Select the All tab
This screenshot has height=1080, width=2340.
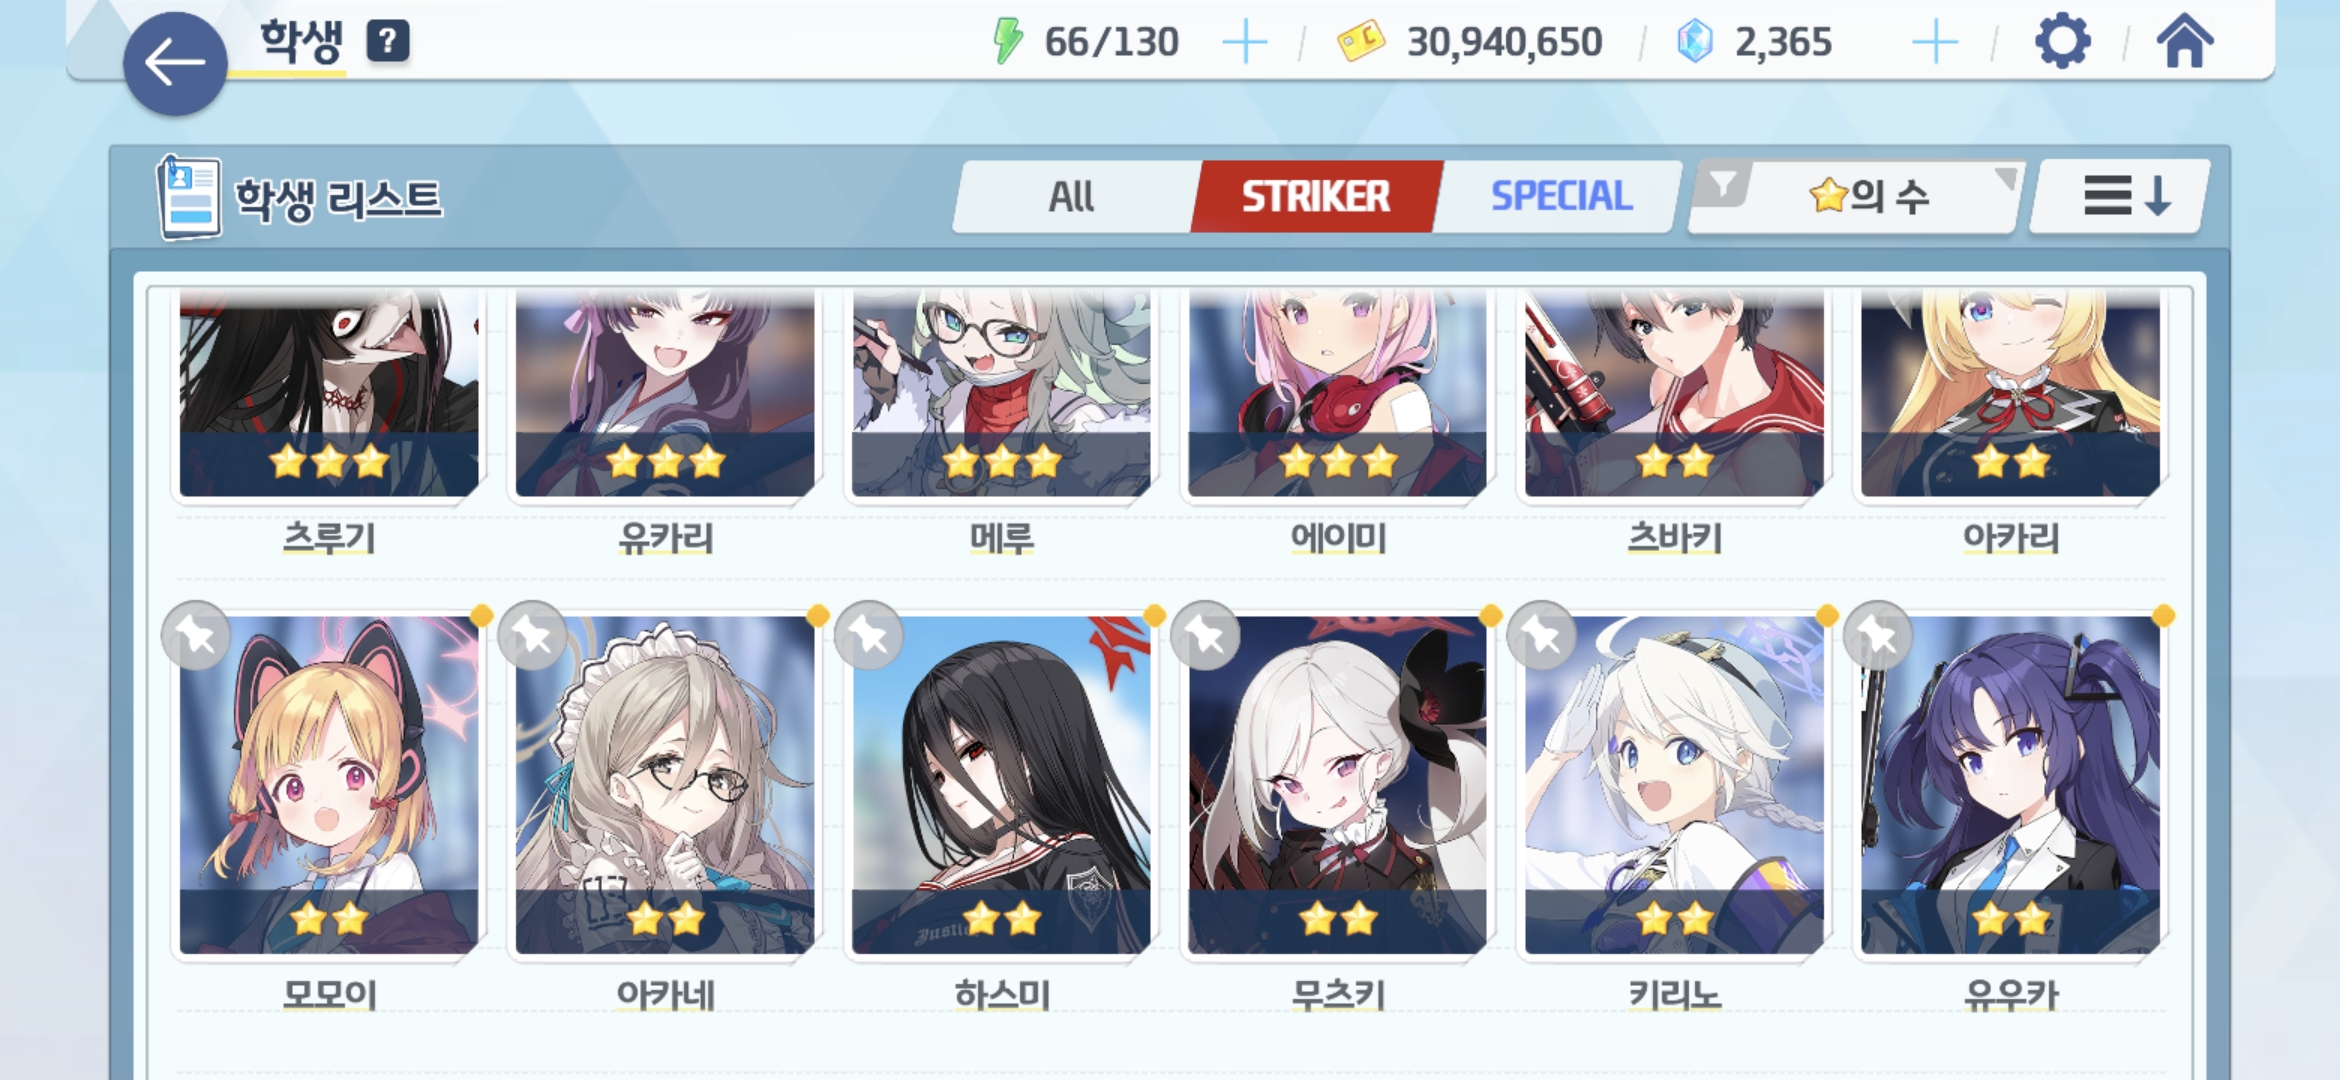tap(1072, 196)
